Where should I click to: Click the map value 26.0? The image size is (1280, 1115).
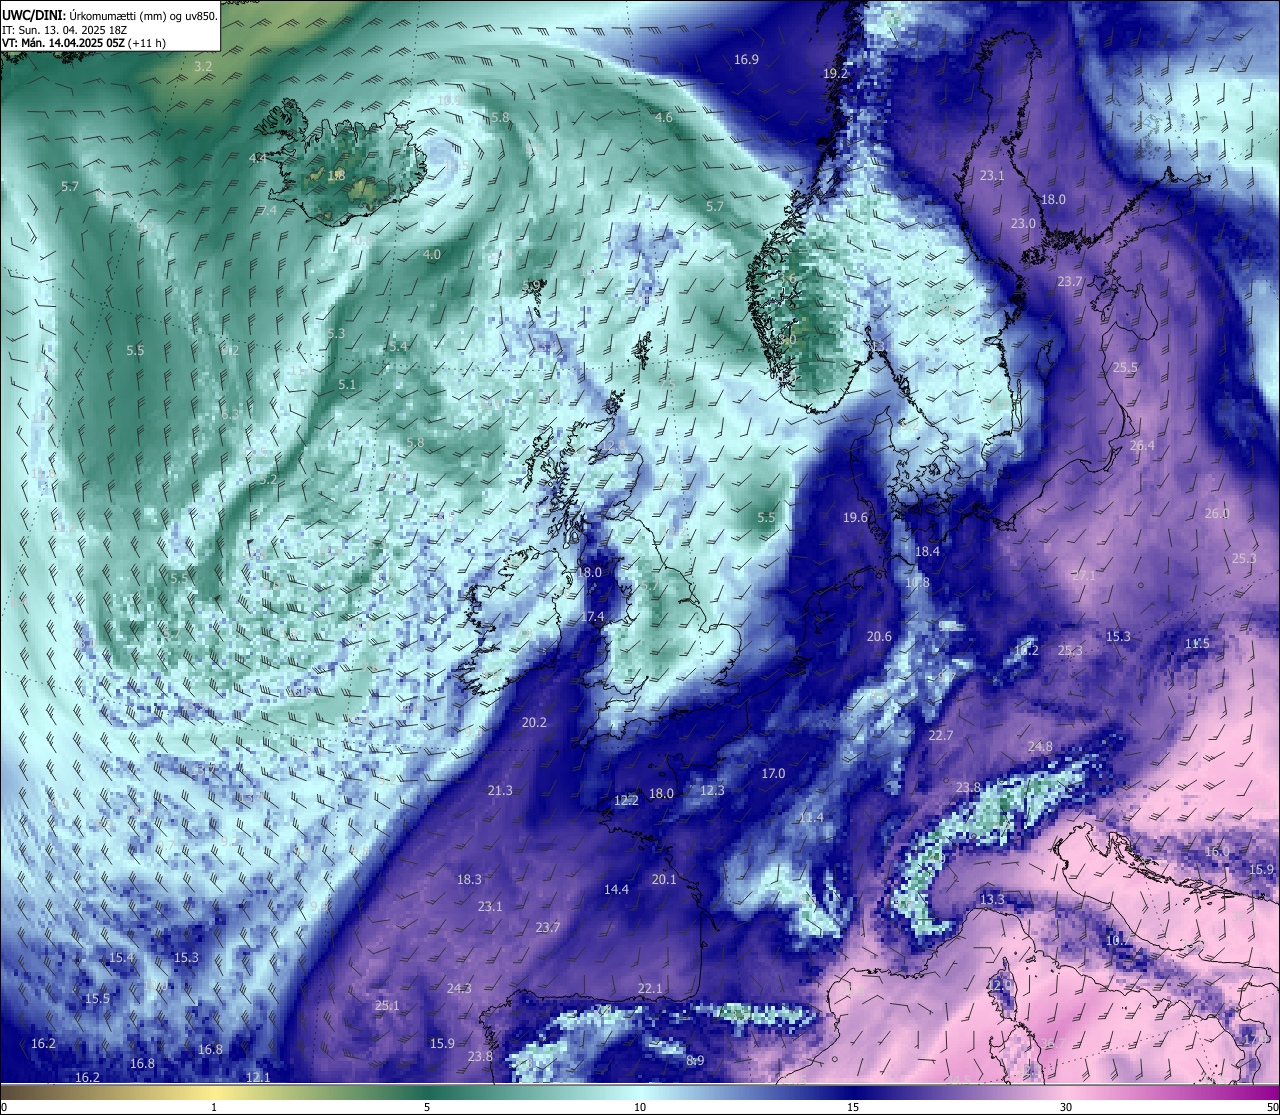[x=1217, y=514]
